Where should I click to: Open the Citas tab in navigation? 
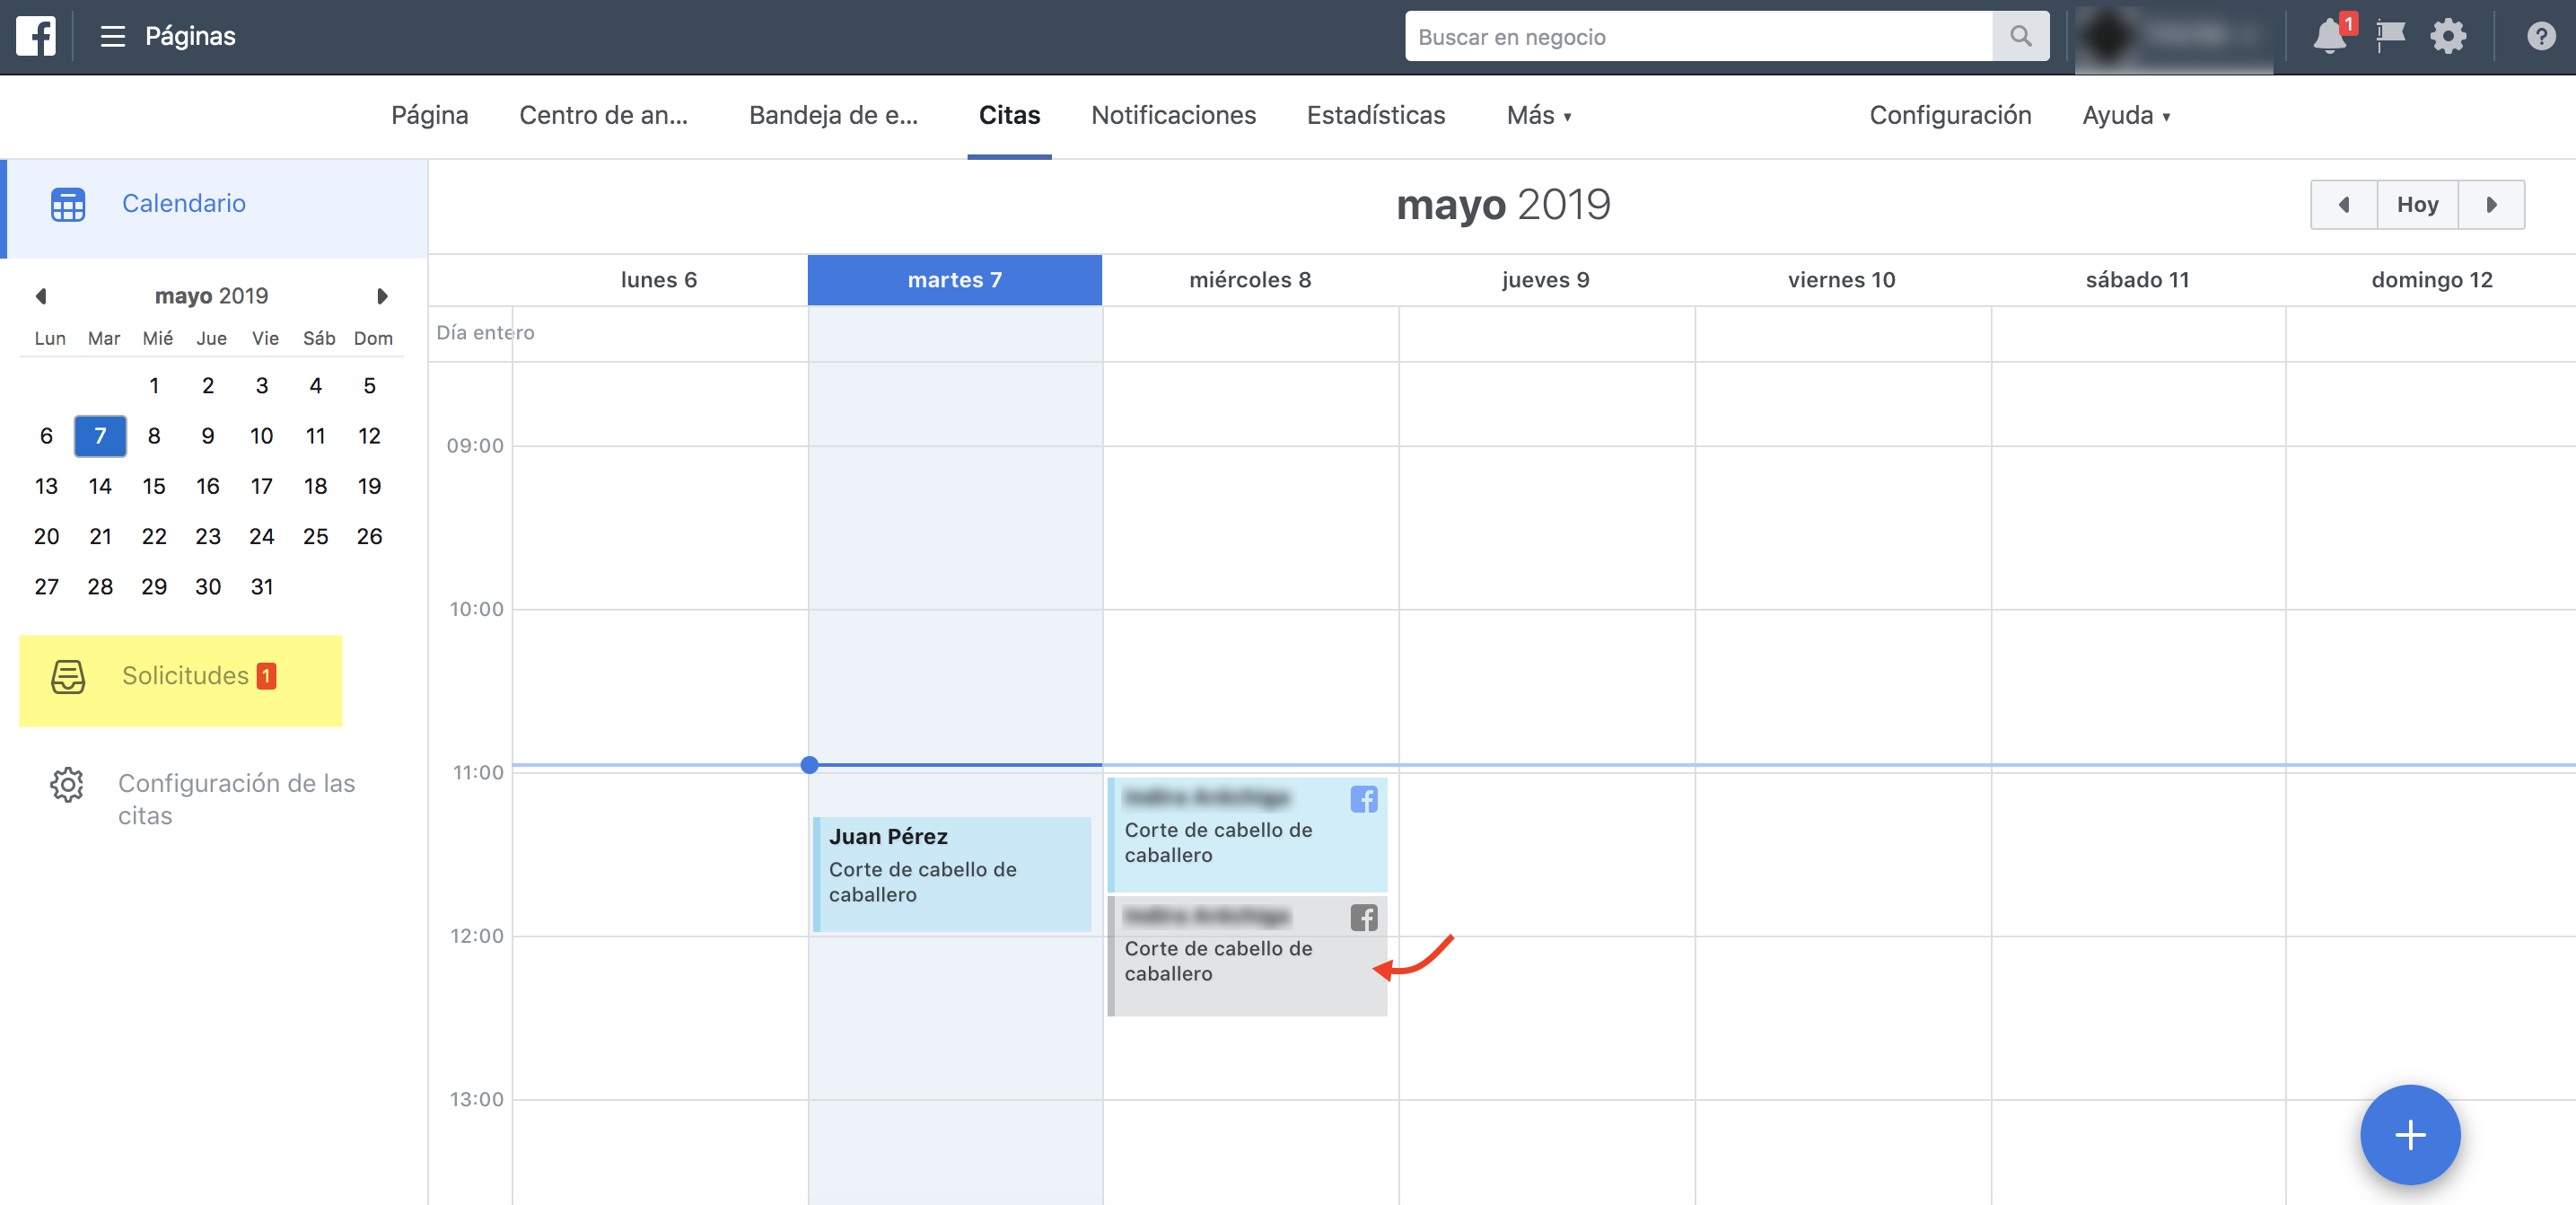pyautogui.click(x=1009, y=115)
